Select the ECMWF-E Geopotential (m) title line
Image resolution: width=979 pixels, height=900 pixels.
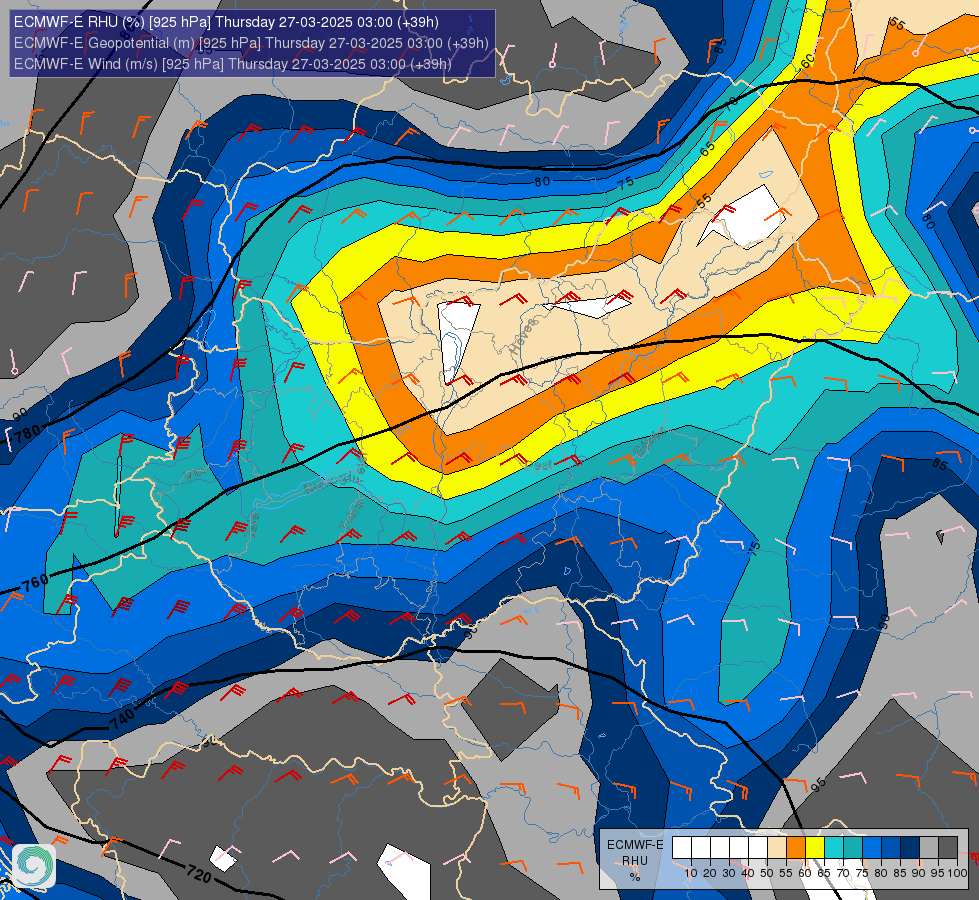pos(251,43)
